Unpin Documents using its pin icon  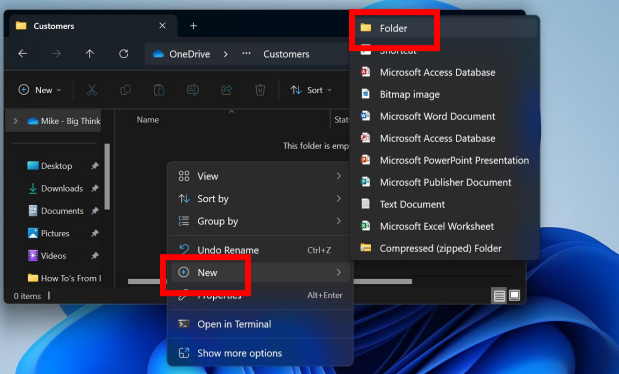[x=95, y=211]
